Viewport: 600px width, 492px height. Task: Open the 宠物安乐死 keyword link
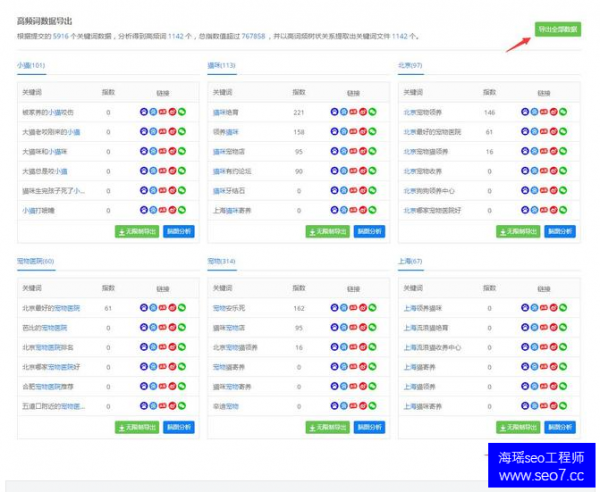(229, 308)
